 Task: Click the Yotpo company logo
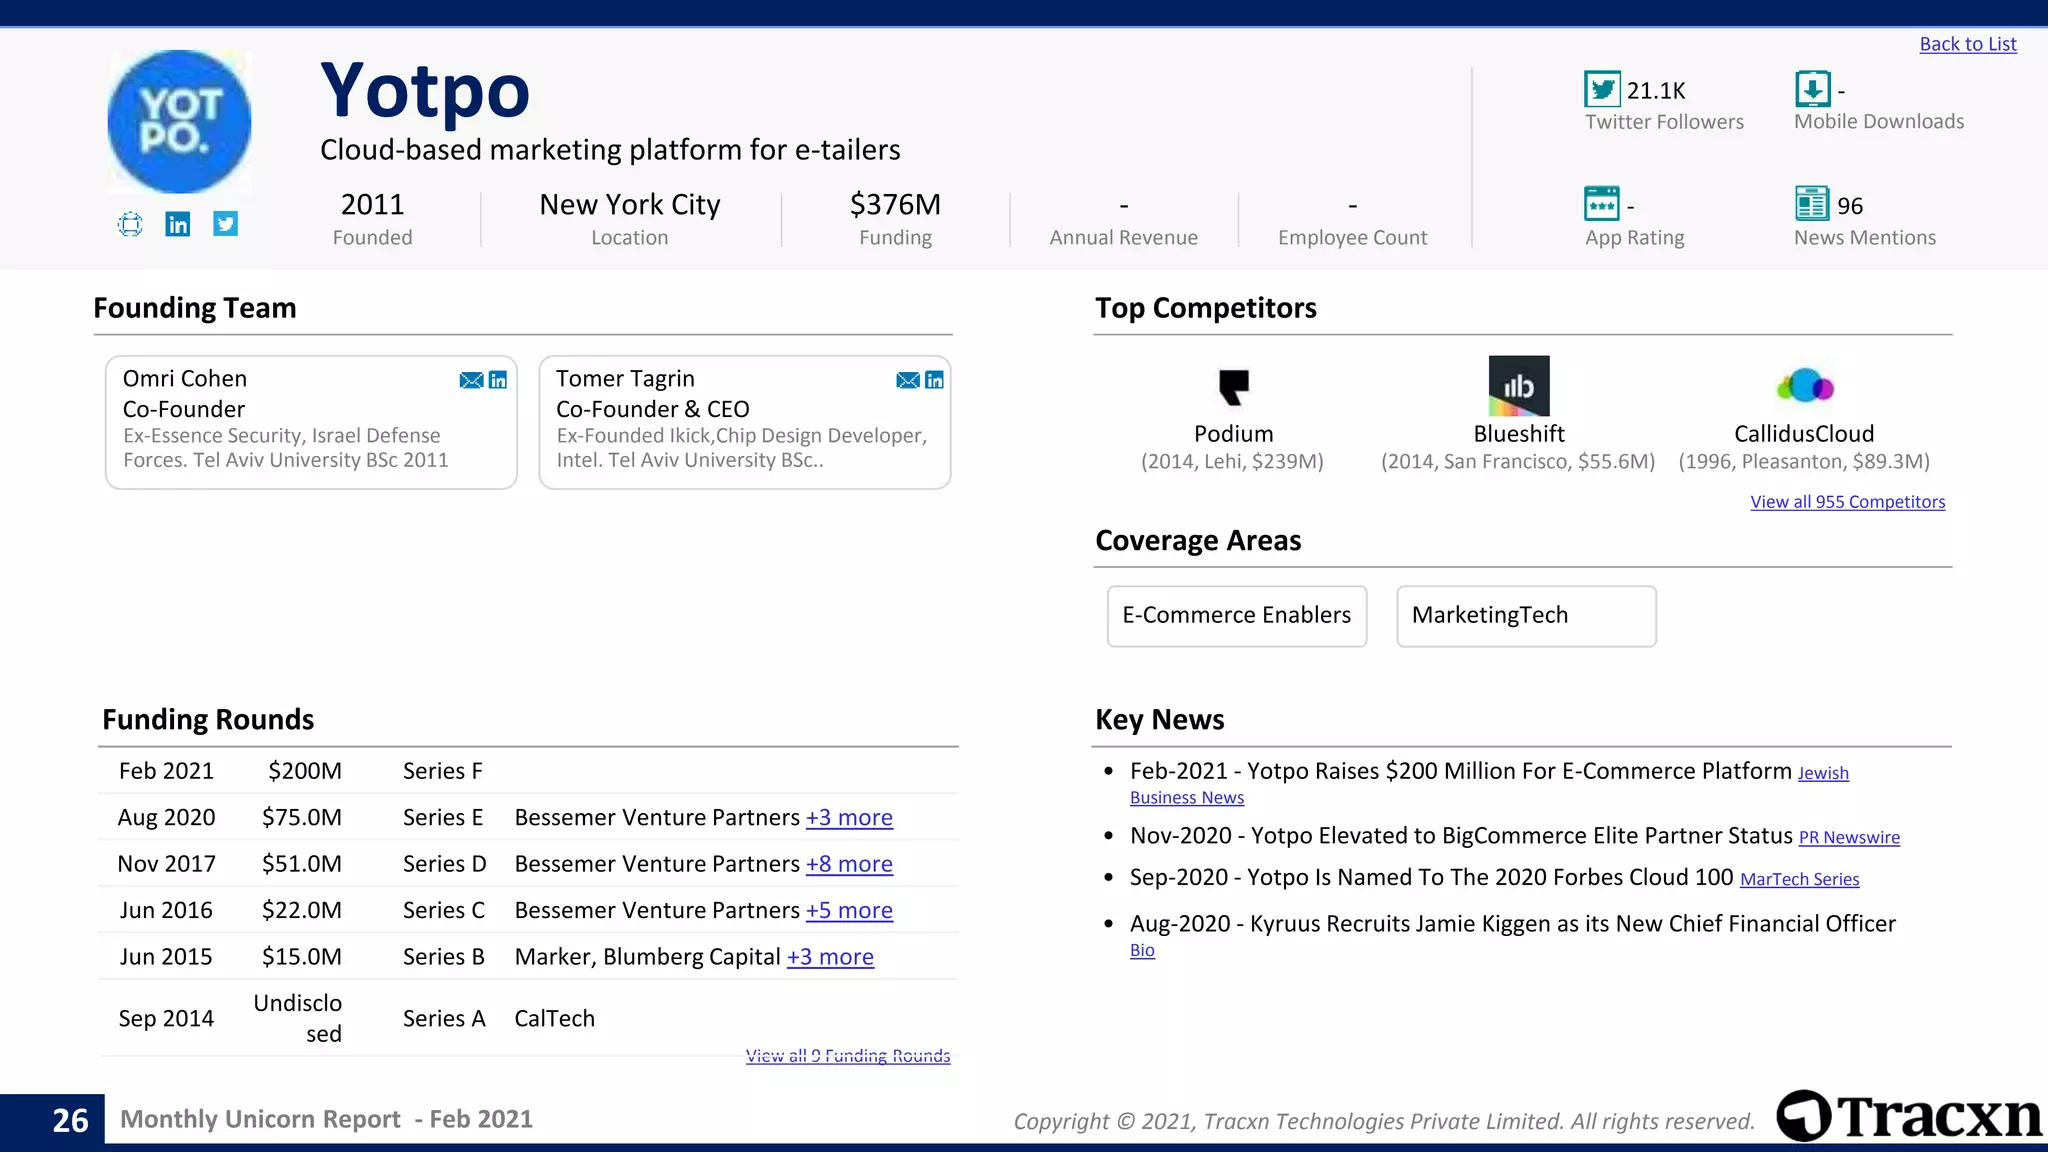click(180, 121)
